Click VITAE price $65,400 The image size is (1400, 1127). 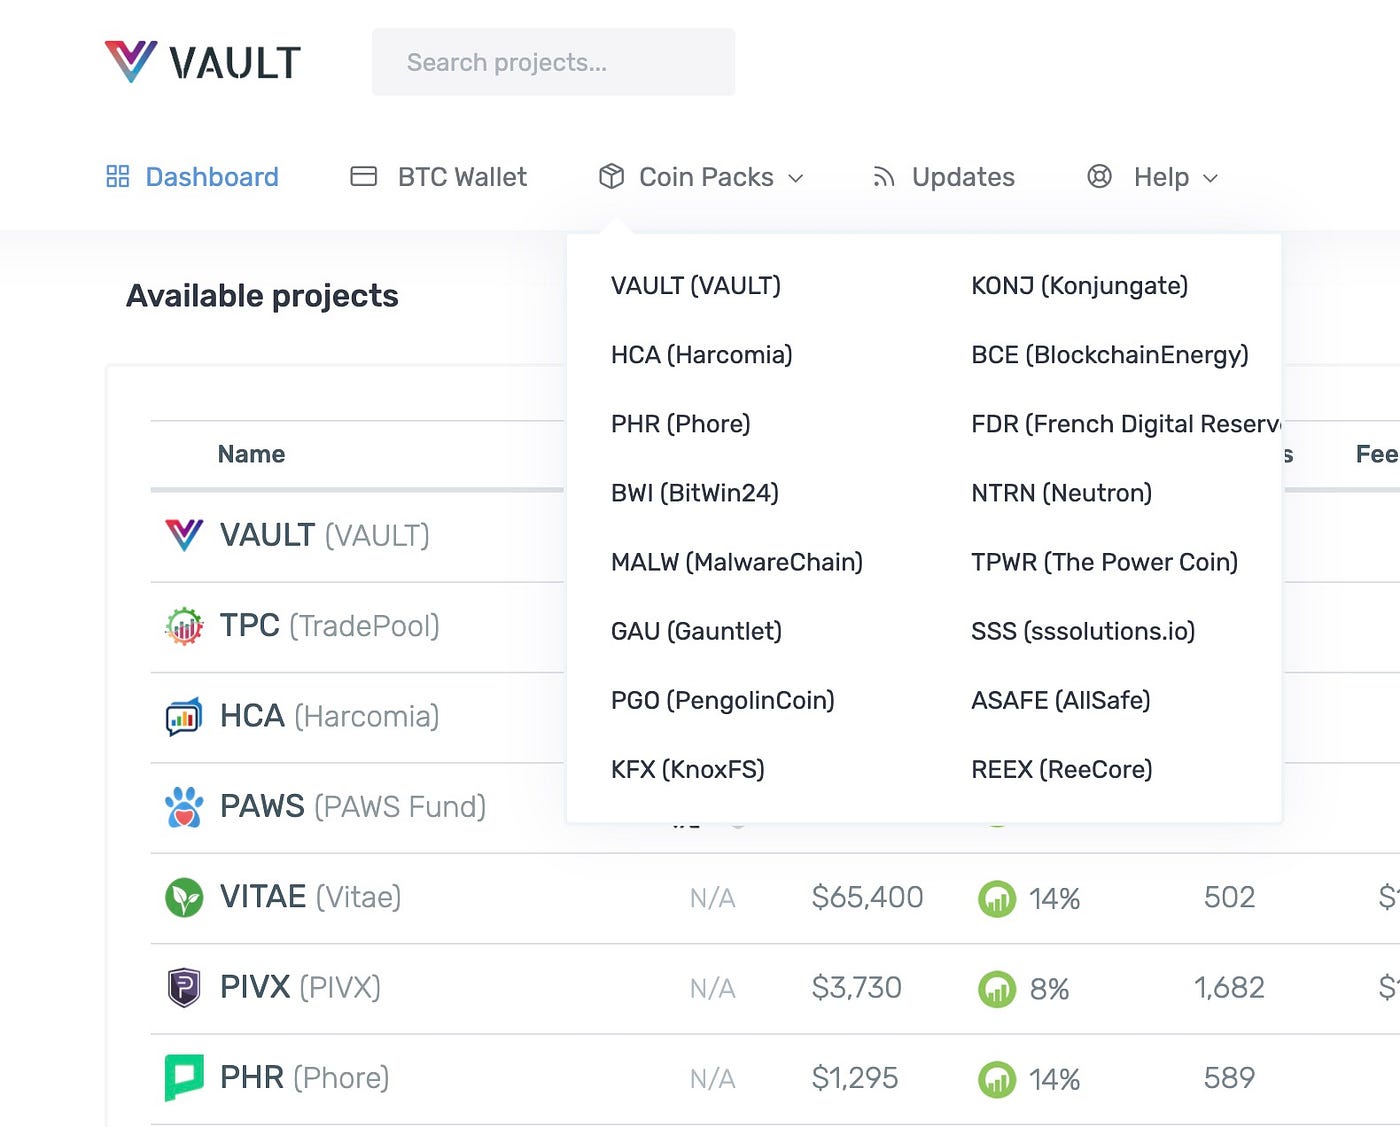point(867,897)
